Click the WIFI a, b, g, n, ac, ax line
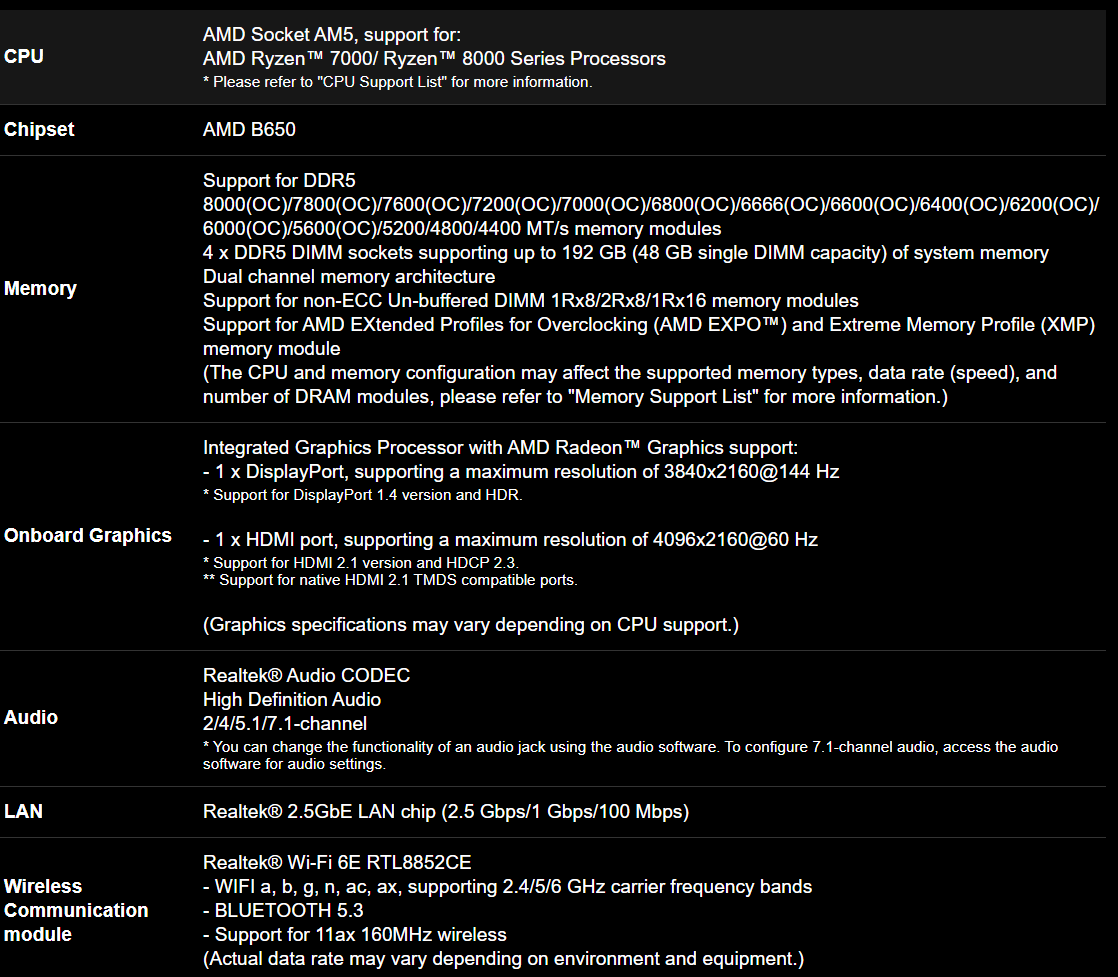This screenshot has height=977, width=1118. [x=507, y=886]
